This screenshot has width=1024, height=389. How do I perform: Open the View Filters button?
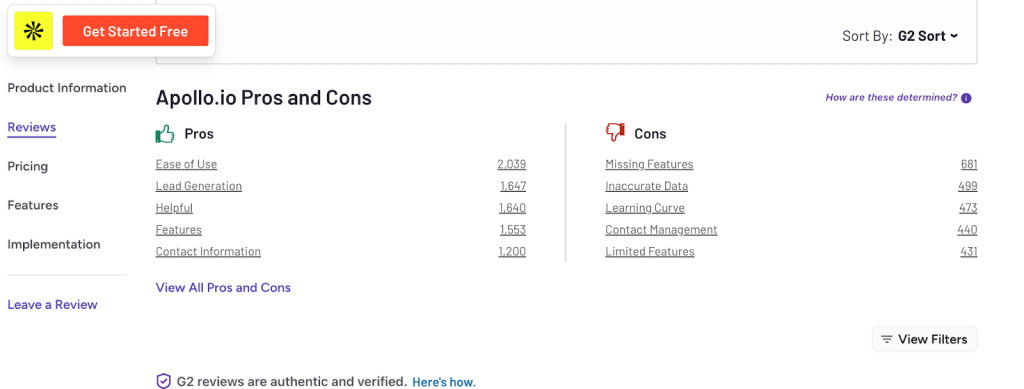coord(924,339)
